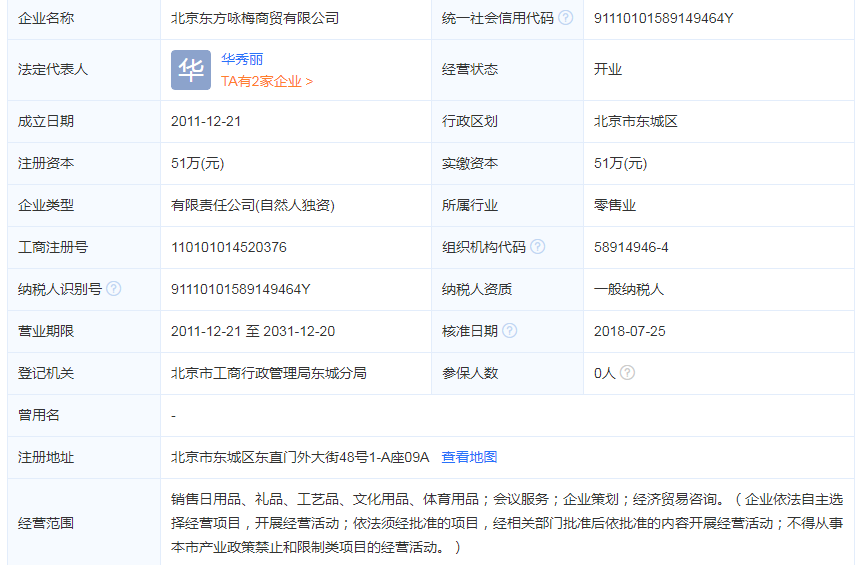Click help icon beside 核准日期

pyautogui.click(x=510, y=330)
